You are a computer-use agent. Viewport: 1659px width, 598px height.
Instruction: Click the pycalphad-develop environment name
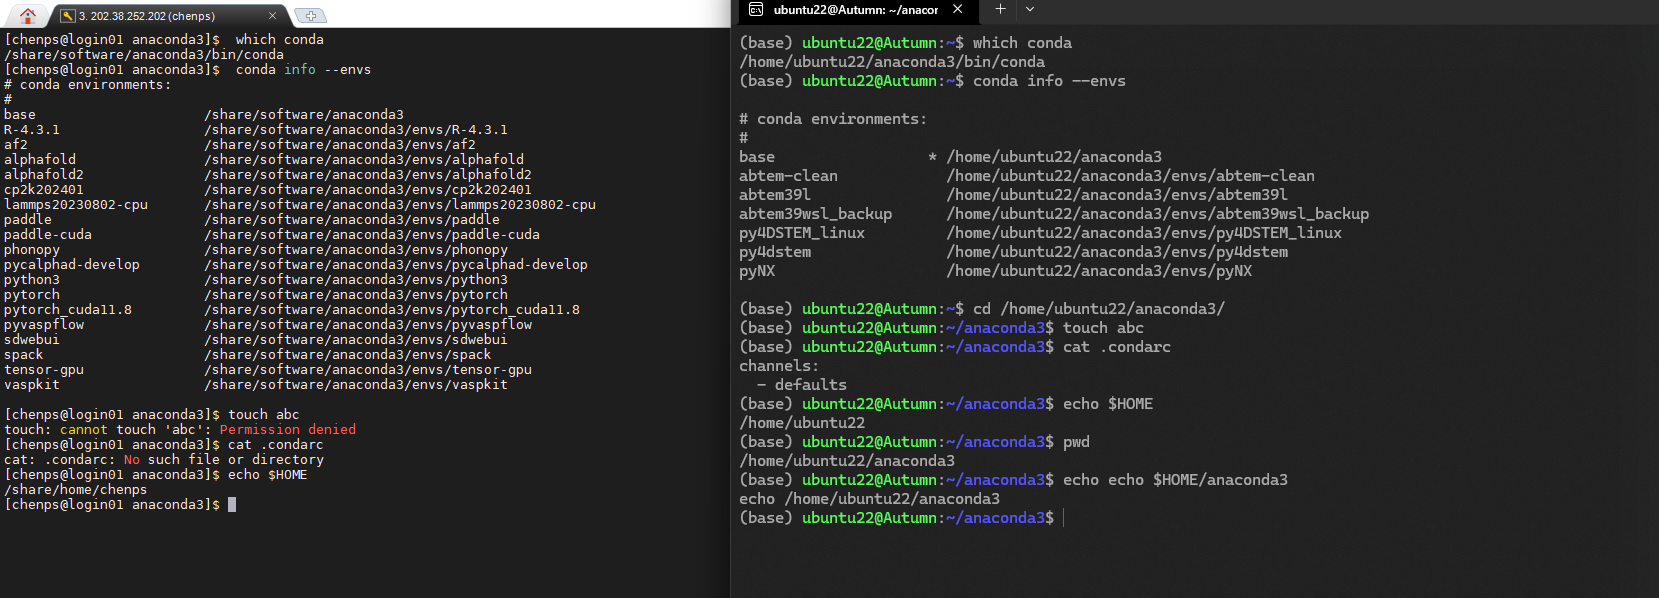[x=72, y=265]
